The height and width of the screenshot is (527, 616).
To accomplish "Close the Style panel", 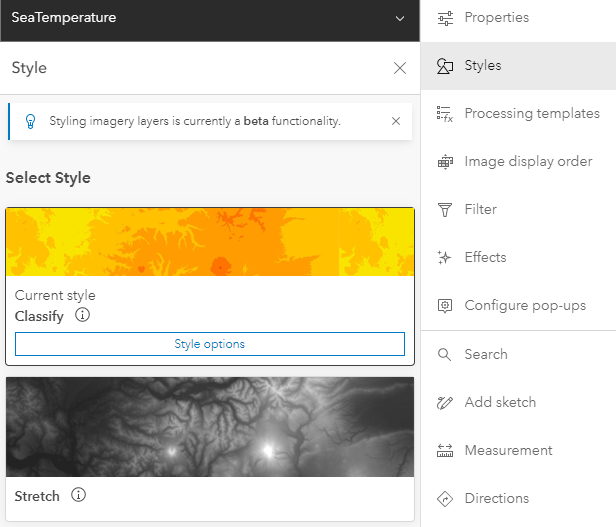I will [x=400, y=68].
